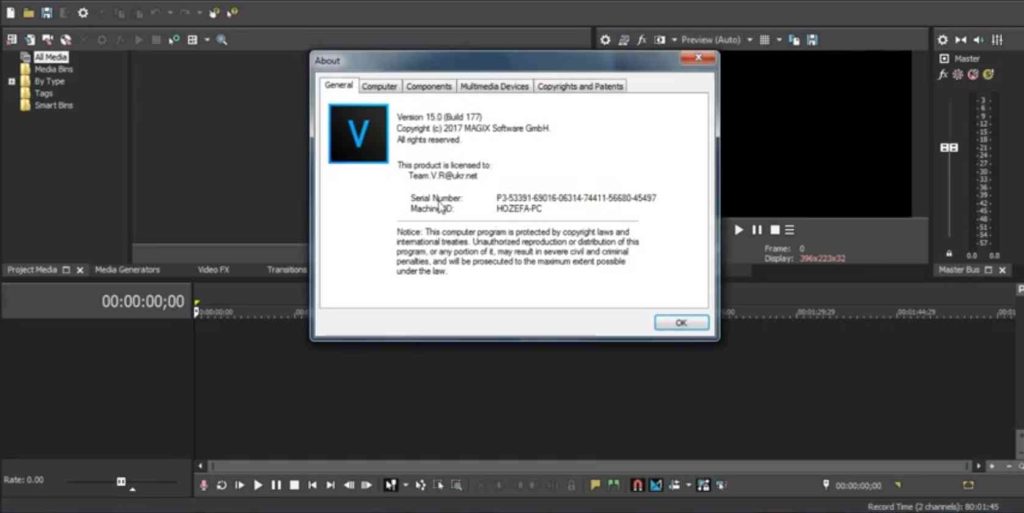Click the Master Bus volume fader handle

(x=949, y=148)
